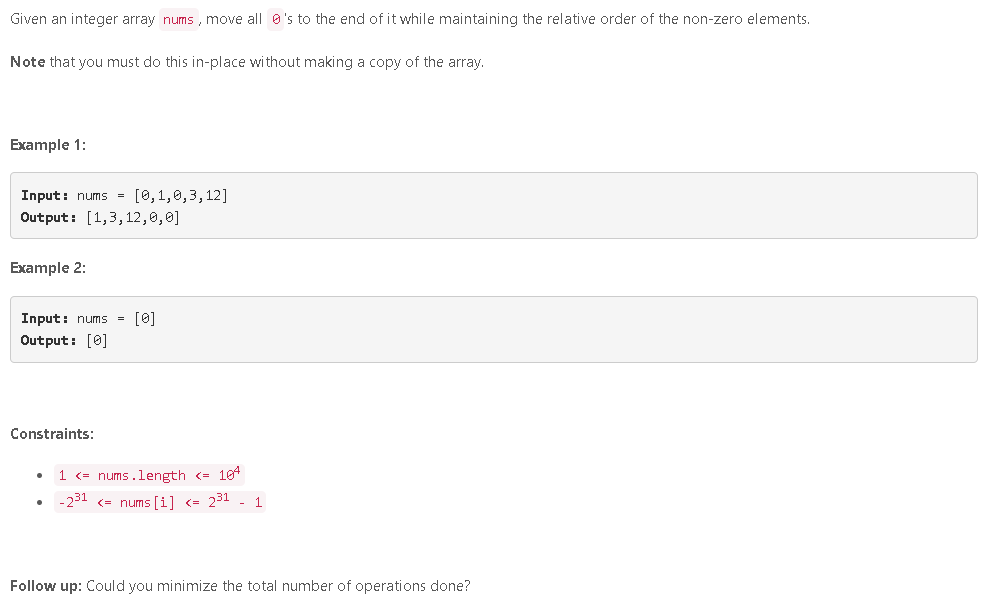
Task: Click the red '0' inline code token
Action: click(x=275, y=20)
